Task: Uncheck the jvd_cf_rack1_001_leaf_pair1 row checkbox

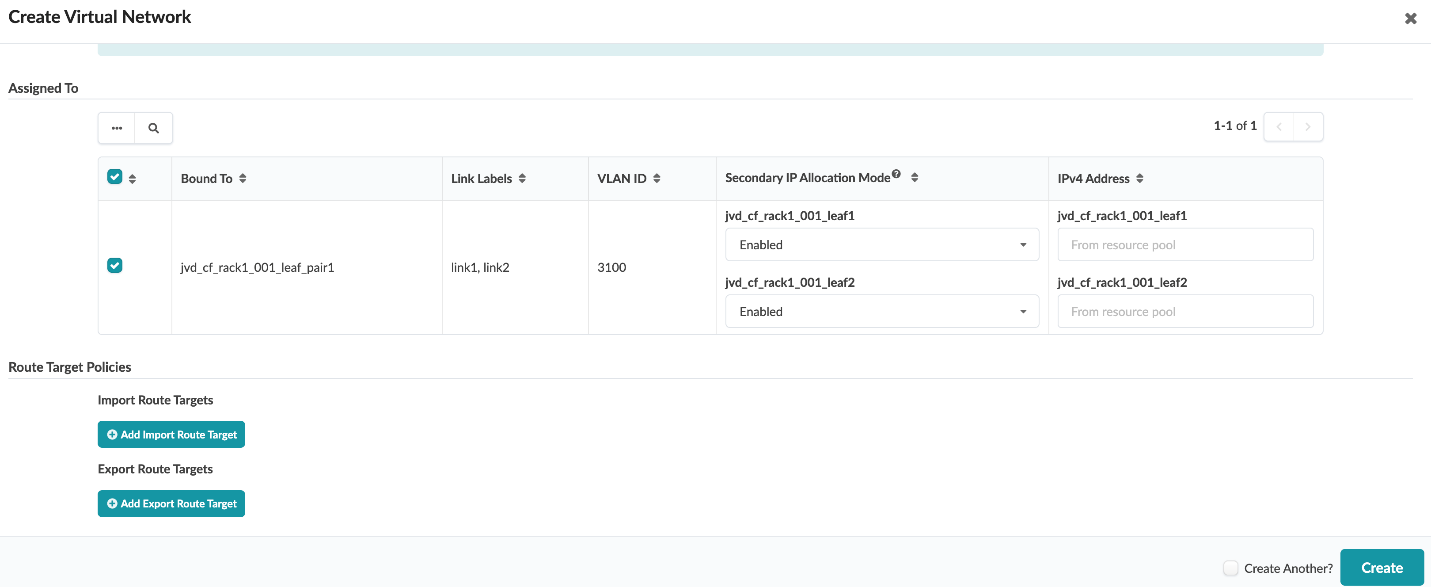Action: [x=114, y=266]
